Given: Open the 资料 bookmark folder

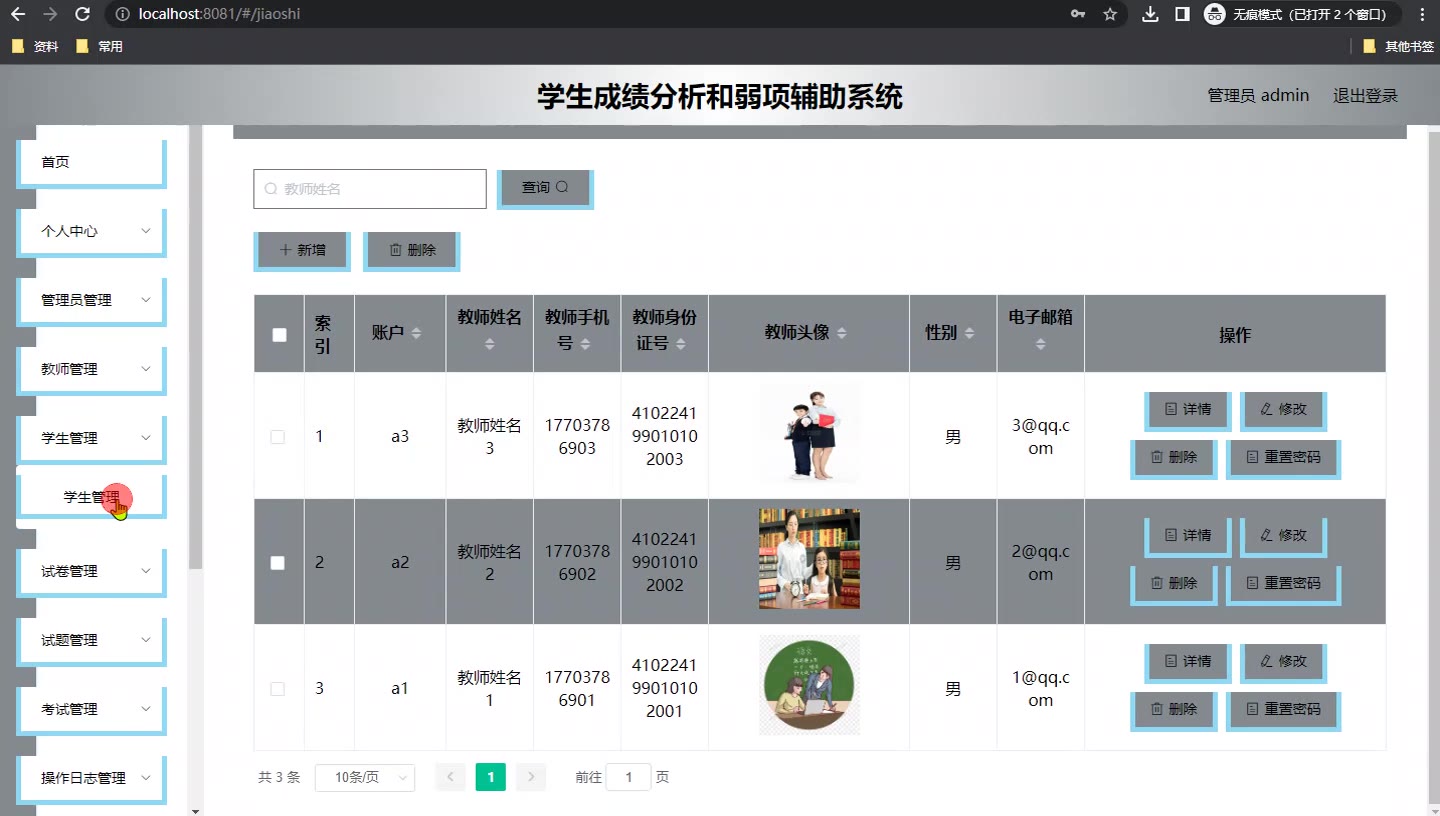Looking at the screenshot, I should pyautogui.click(x=36, y=46).
